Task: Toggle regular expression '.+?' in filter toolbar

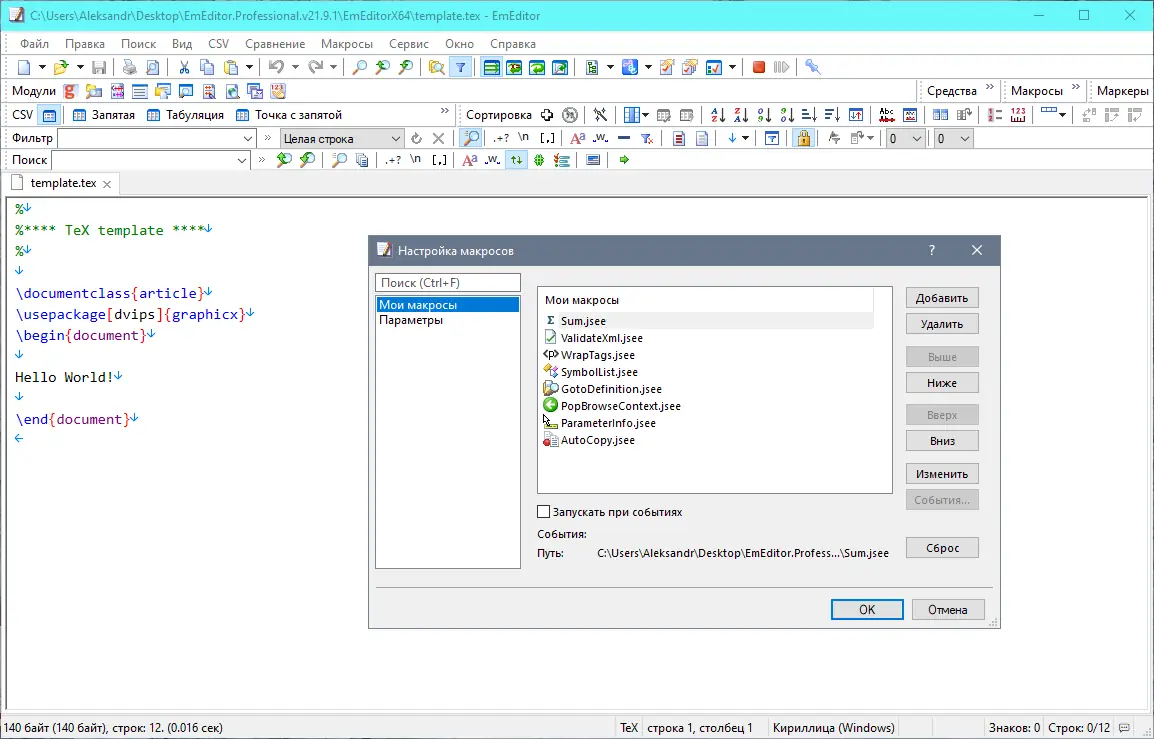Action: (501, 138)
